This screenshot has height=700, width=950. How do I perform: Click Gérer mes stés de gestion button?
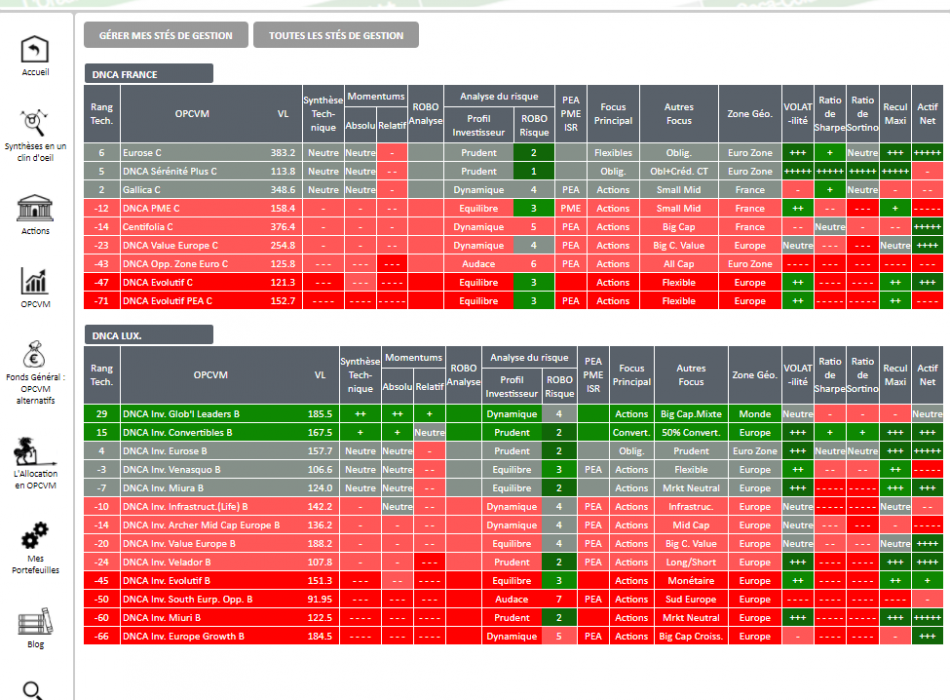(x=166, y=35)
